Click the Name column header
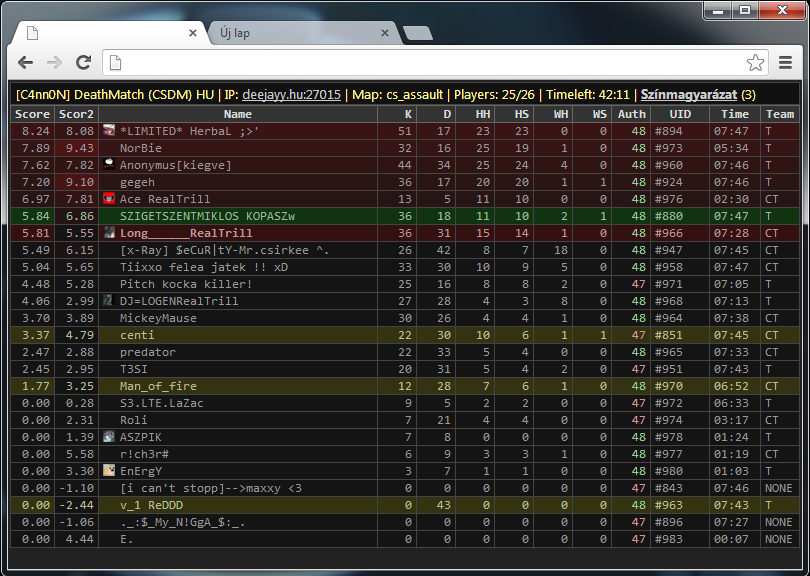 (238, 114)
